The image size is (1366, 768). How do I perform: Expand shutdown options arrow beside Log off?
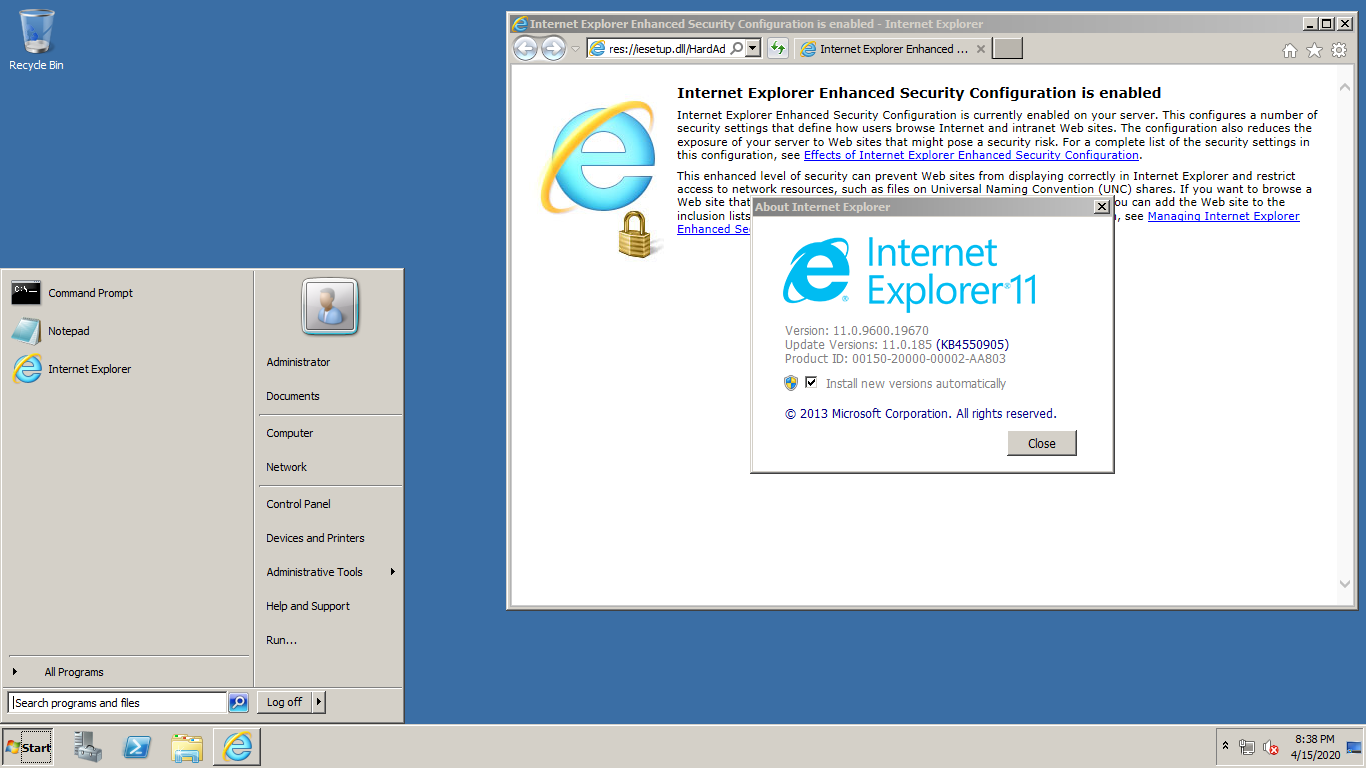319,702
